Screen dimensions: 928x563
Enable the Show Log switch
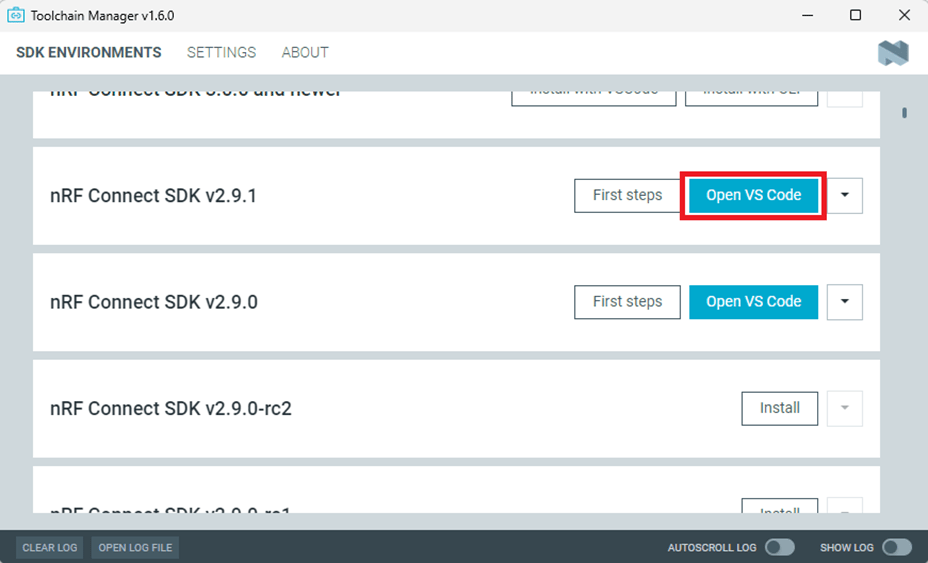896,547
